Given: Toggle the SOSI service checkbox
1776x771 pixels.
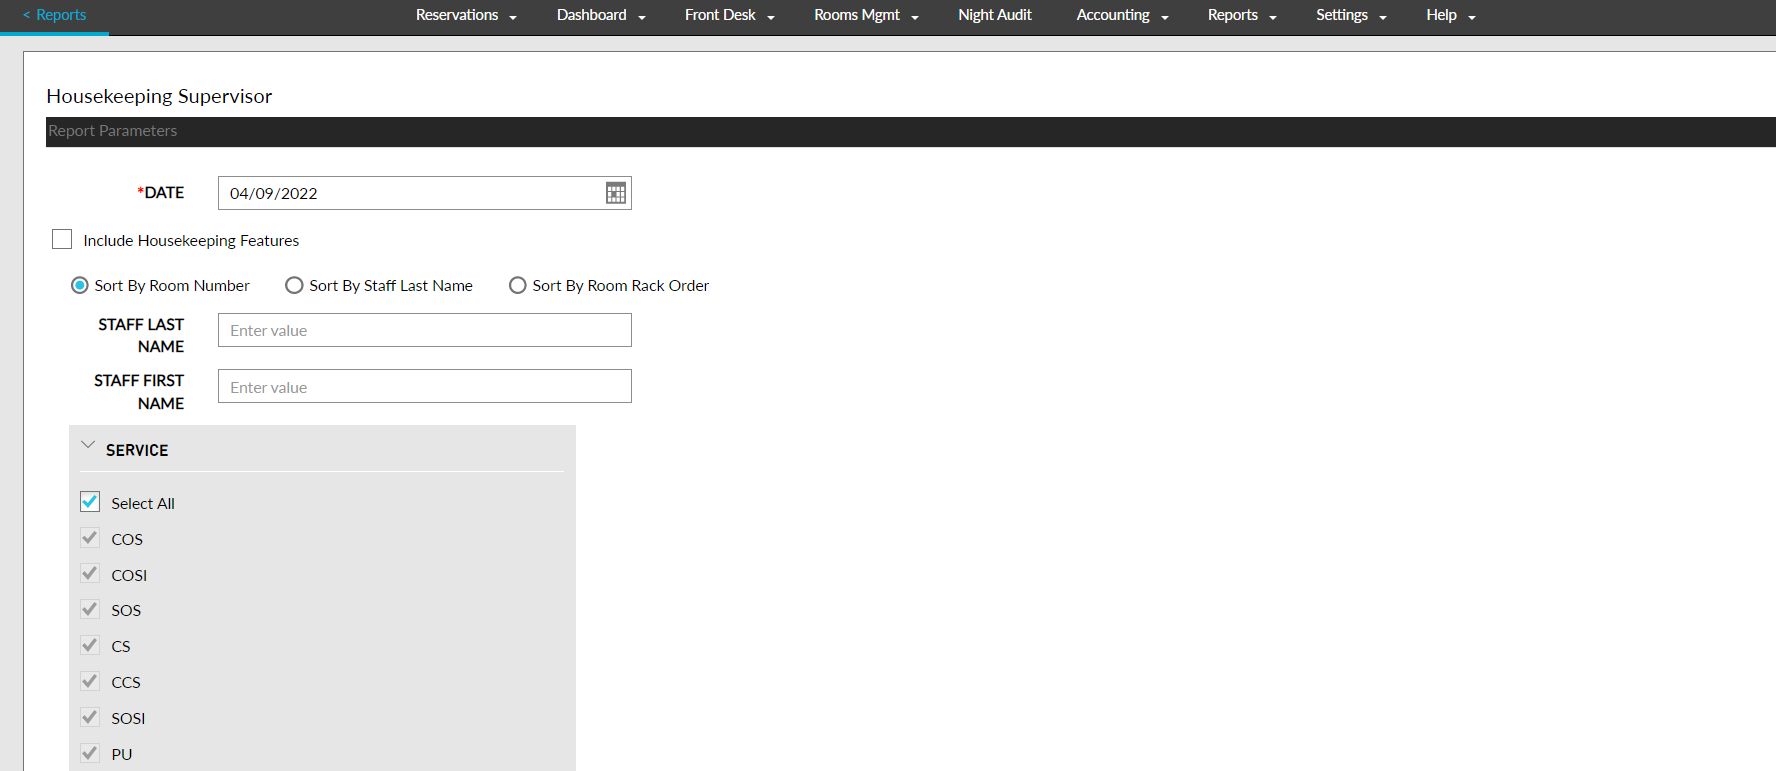Looking at the screenshot, I should 90,717.
